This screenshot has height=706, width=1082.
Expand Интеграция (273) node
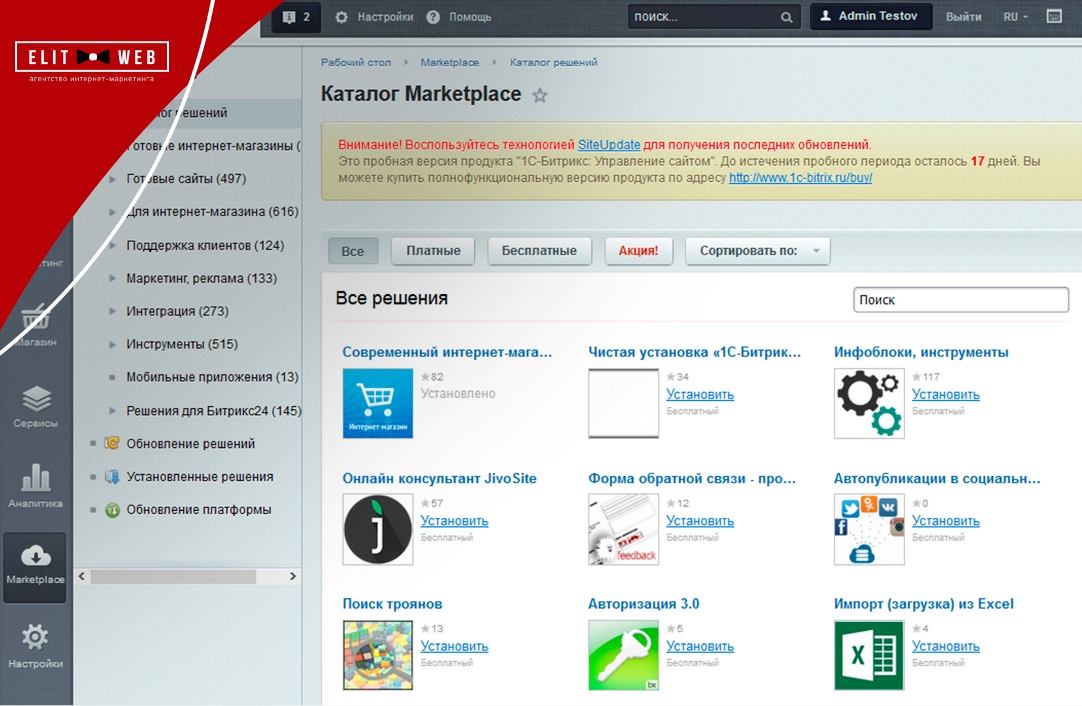pyautogui.click(x=112, y=311)
